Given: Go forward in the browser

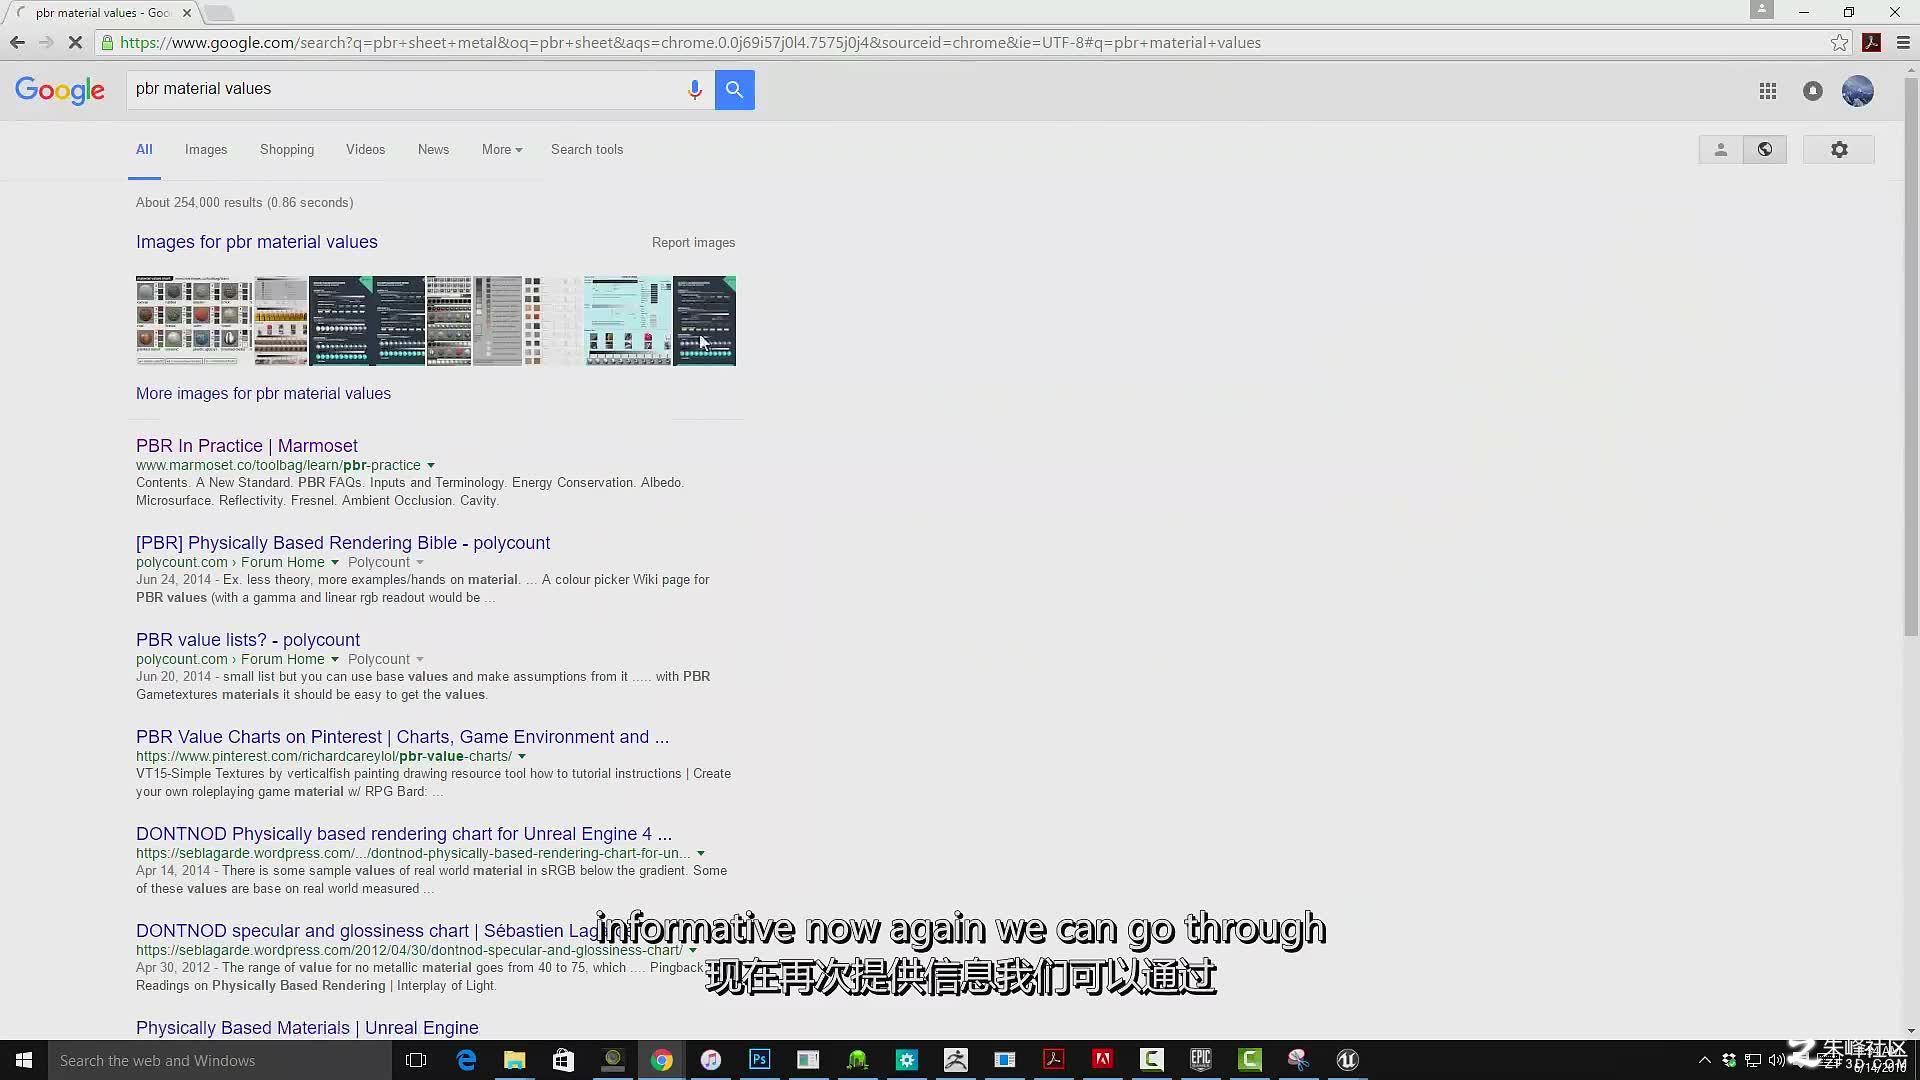Looking at the screenshot, I should pos(46,42).
